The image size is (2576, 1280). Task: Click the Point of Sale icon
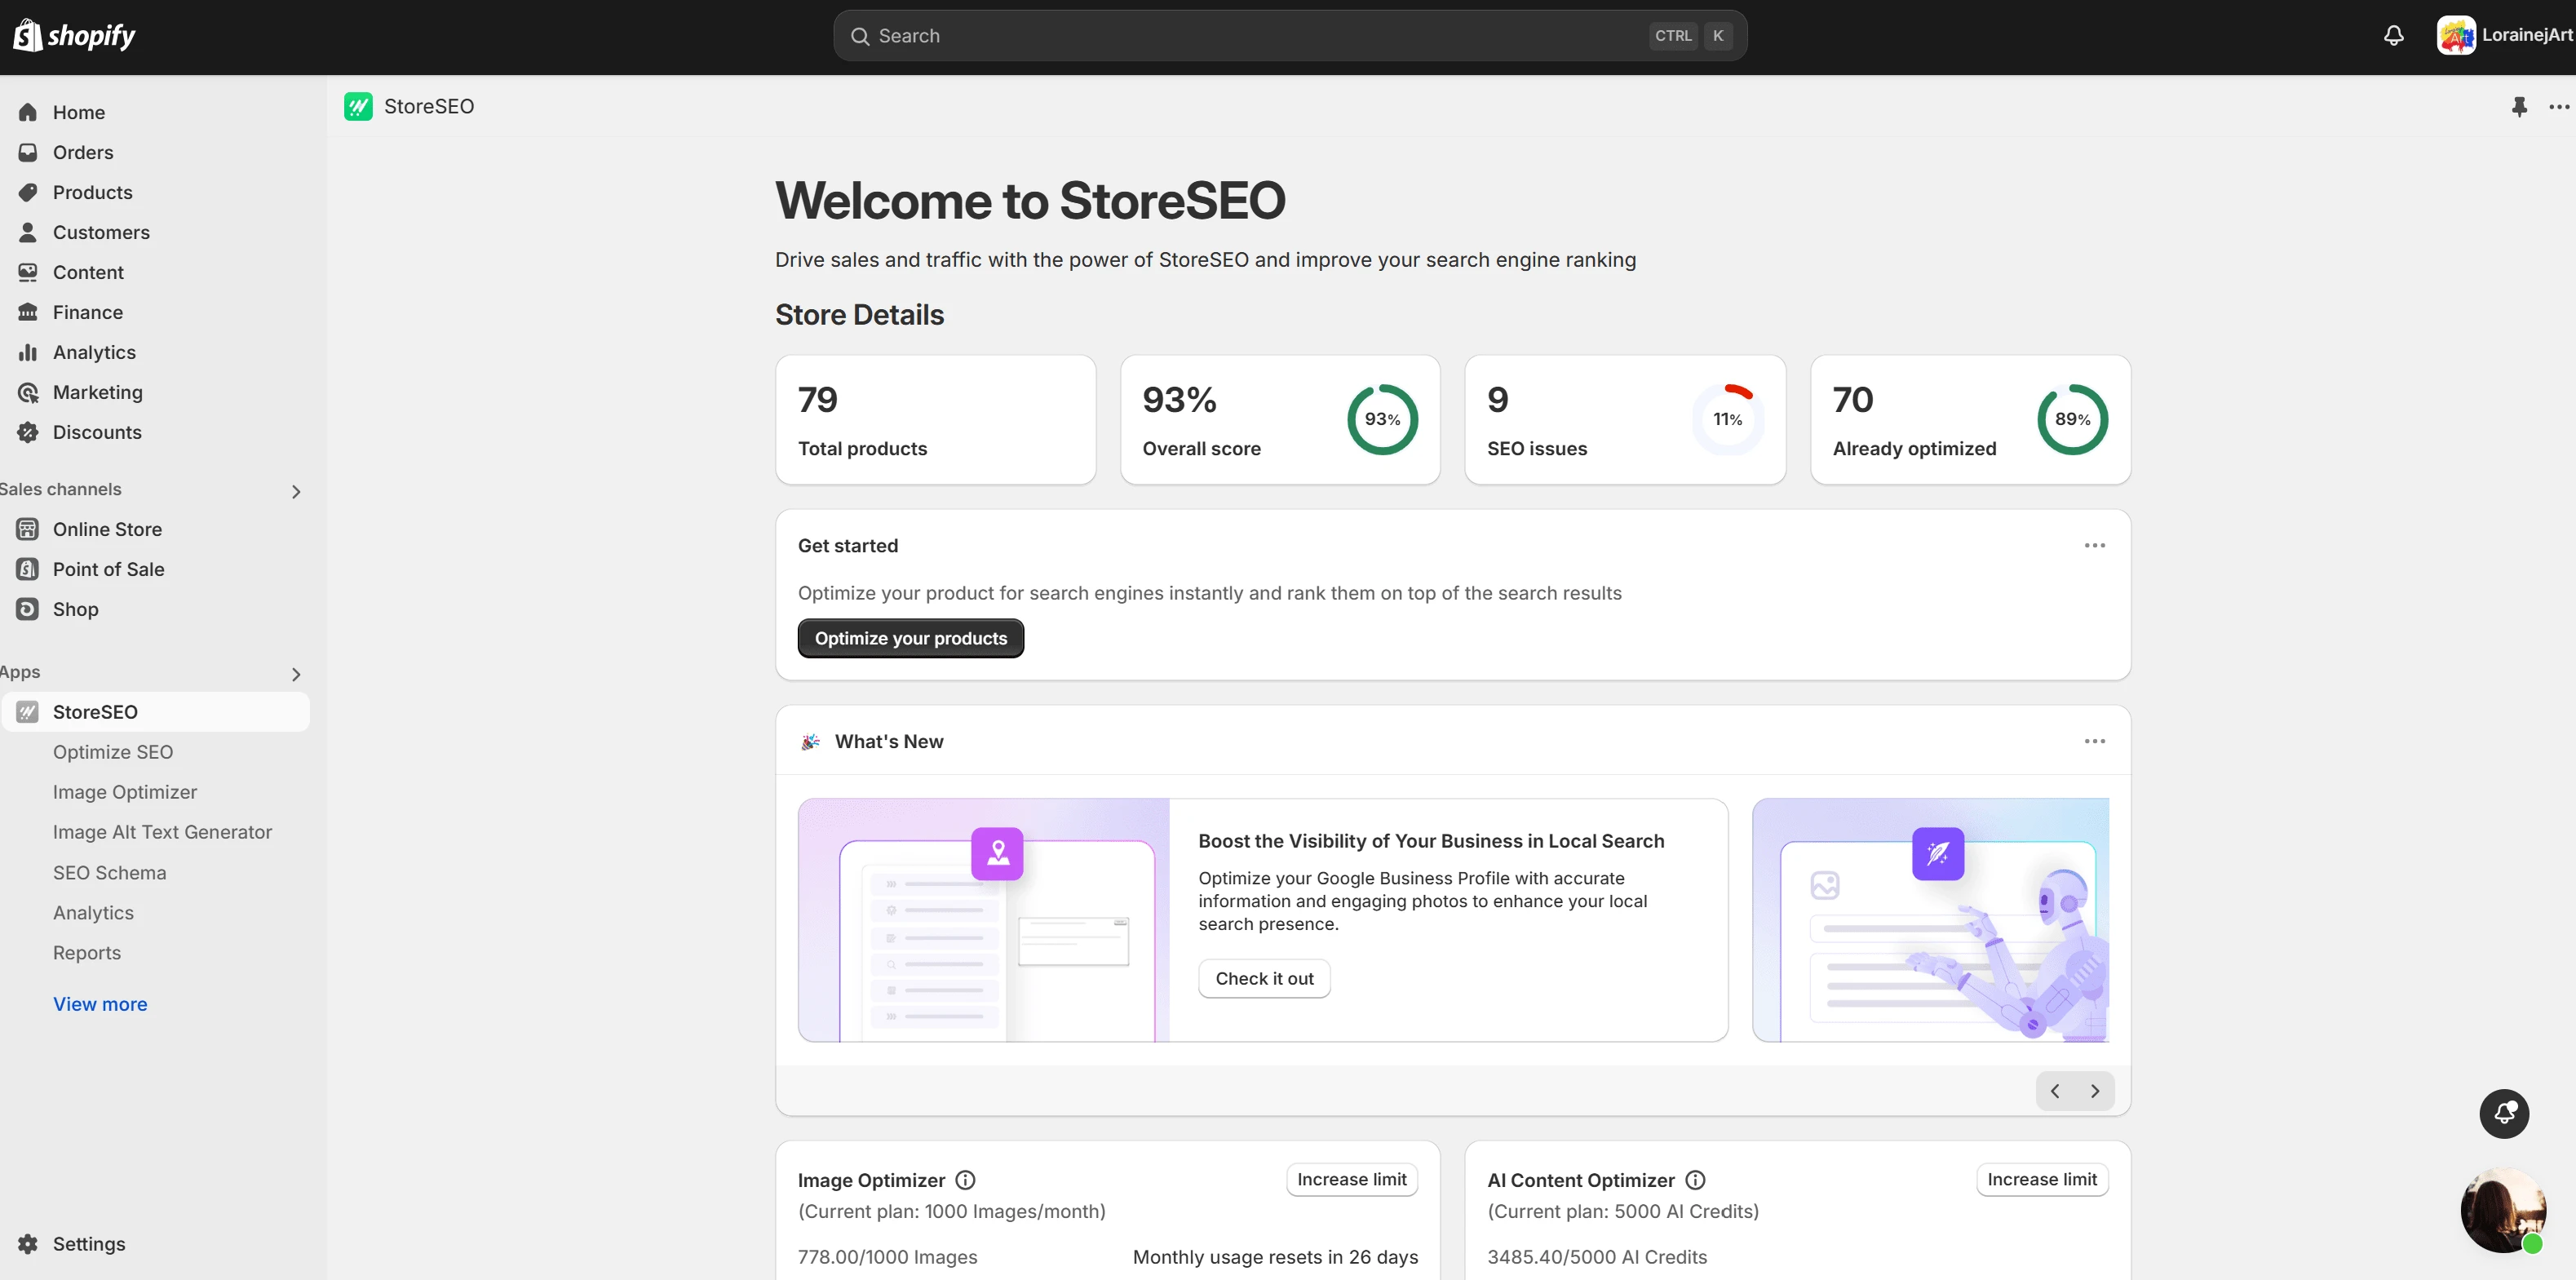[x=28, y=569]
